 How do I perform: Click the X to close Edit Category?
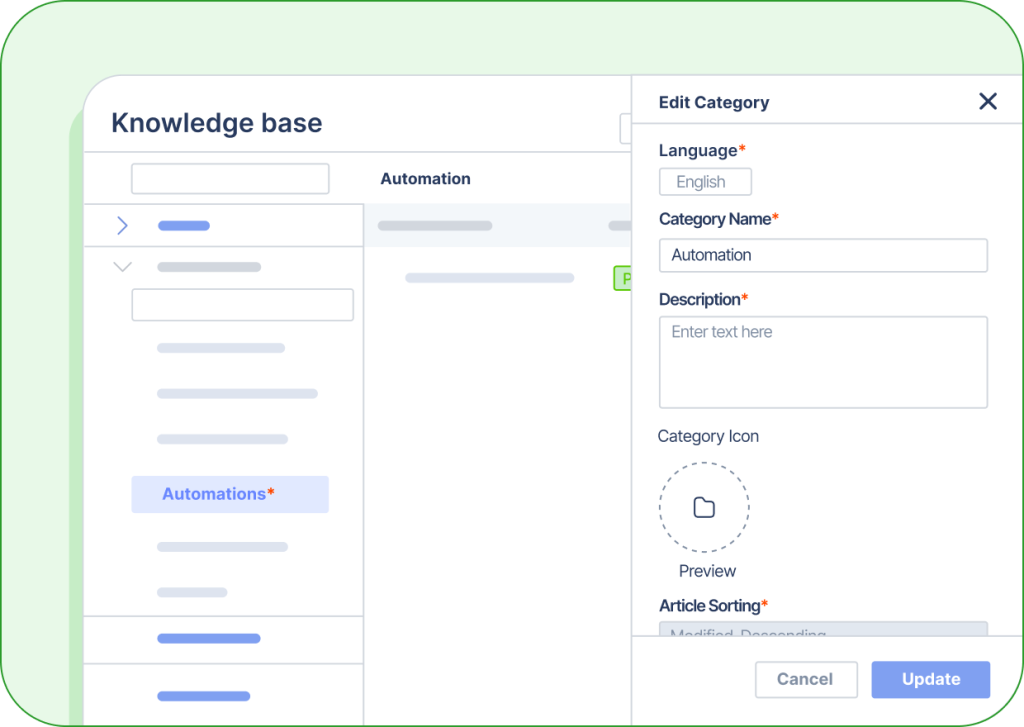pyautogui.click(x=988, y=101)
